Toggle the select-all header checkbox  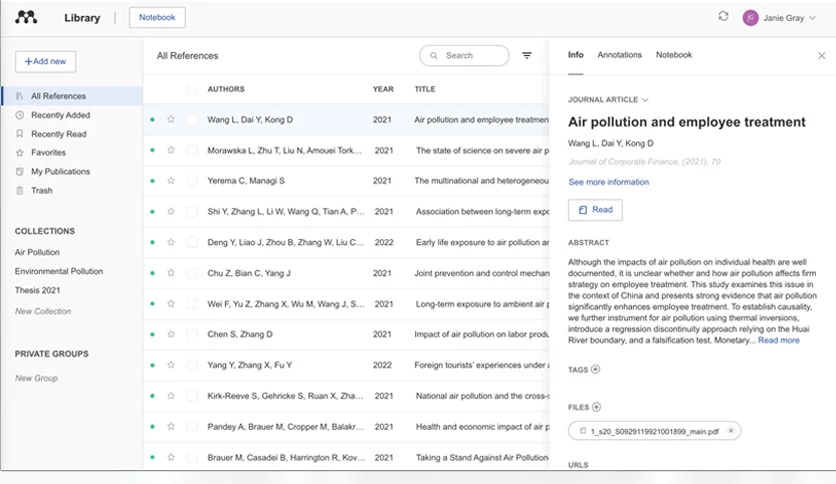[x=192, y=89]
